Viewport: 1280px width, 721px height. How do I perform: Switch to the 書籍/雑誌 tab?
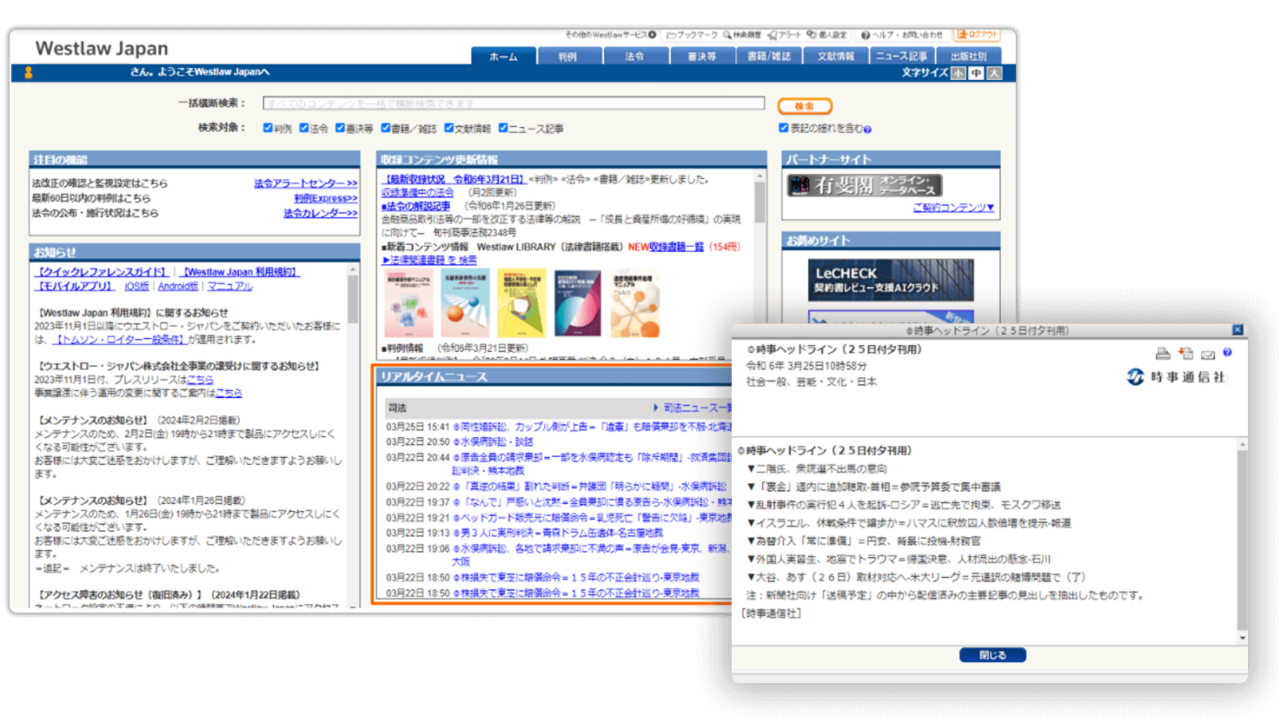(x=769, y=57)
